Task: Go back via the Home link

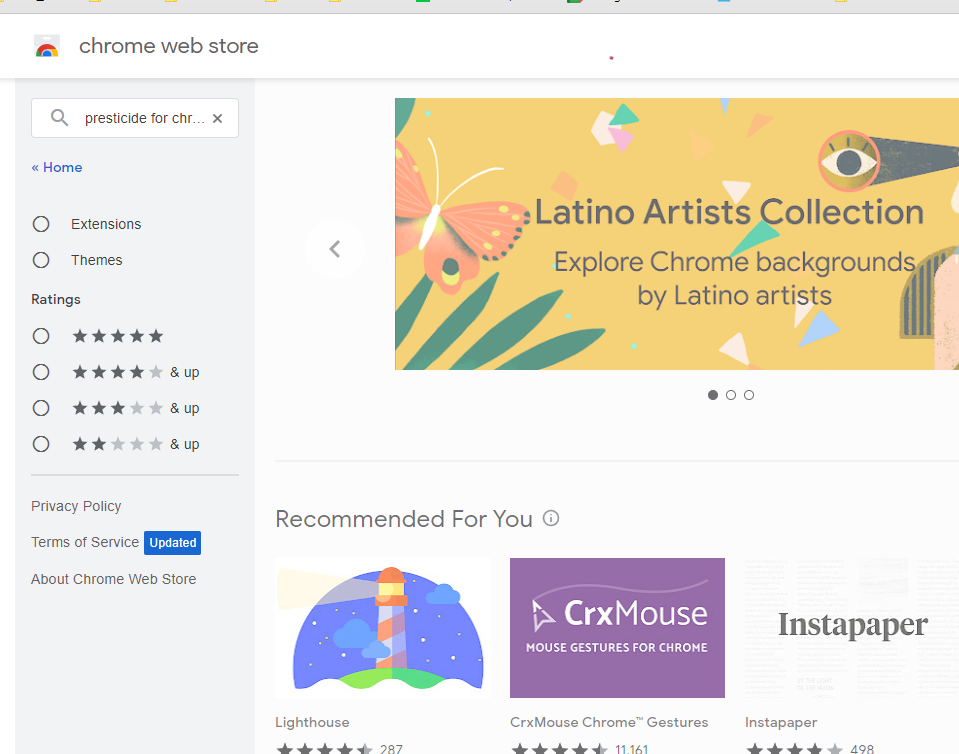Action: [57, 168]
